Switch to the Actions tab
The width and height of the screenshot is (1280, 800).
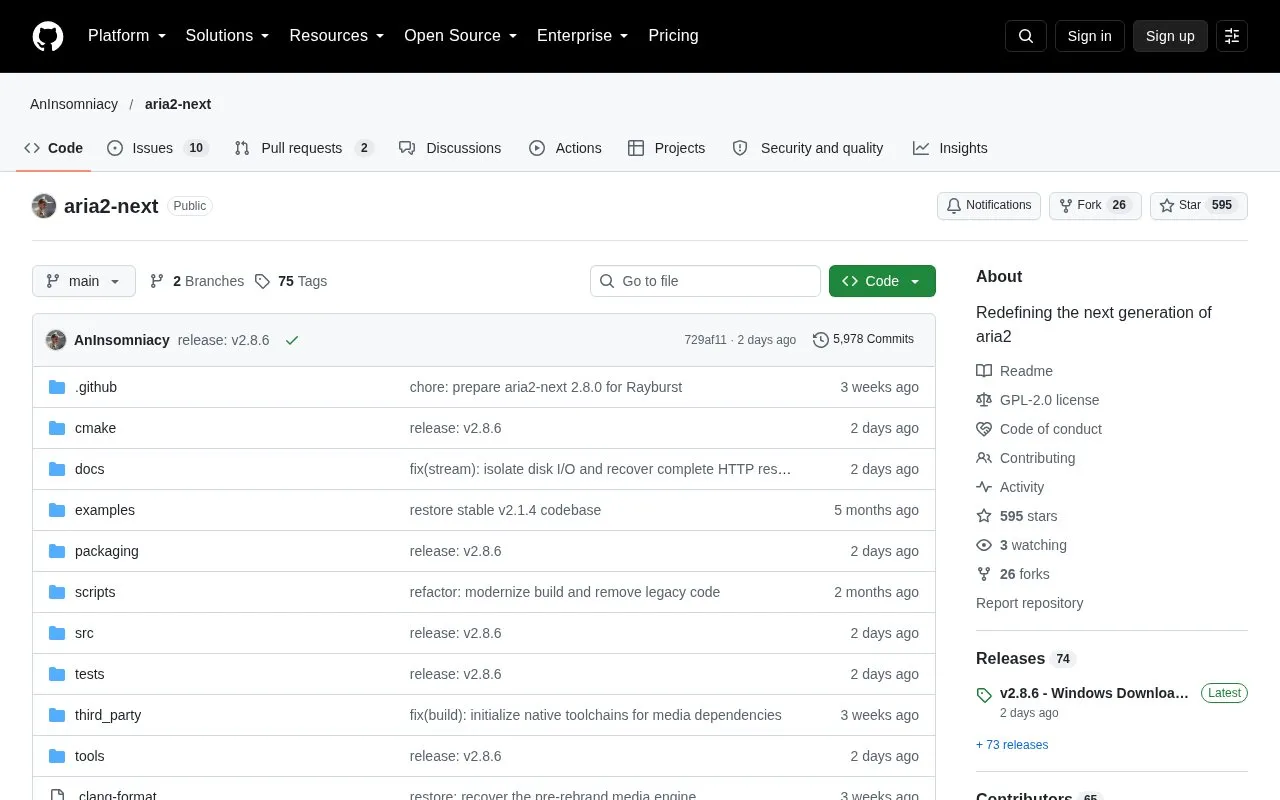tap(565, 148)
